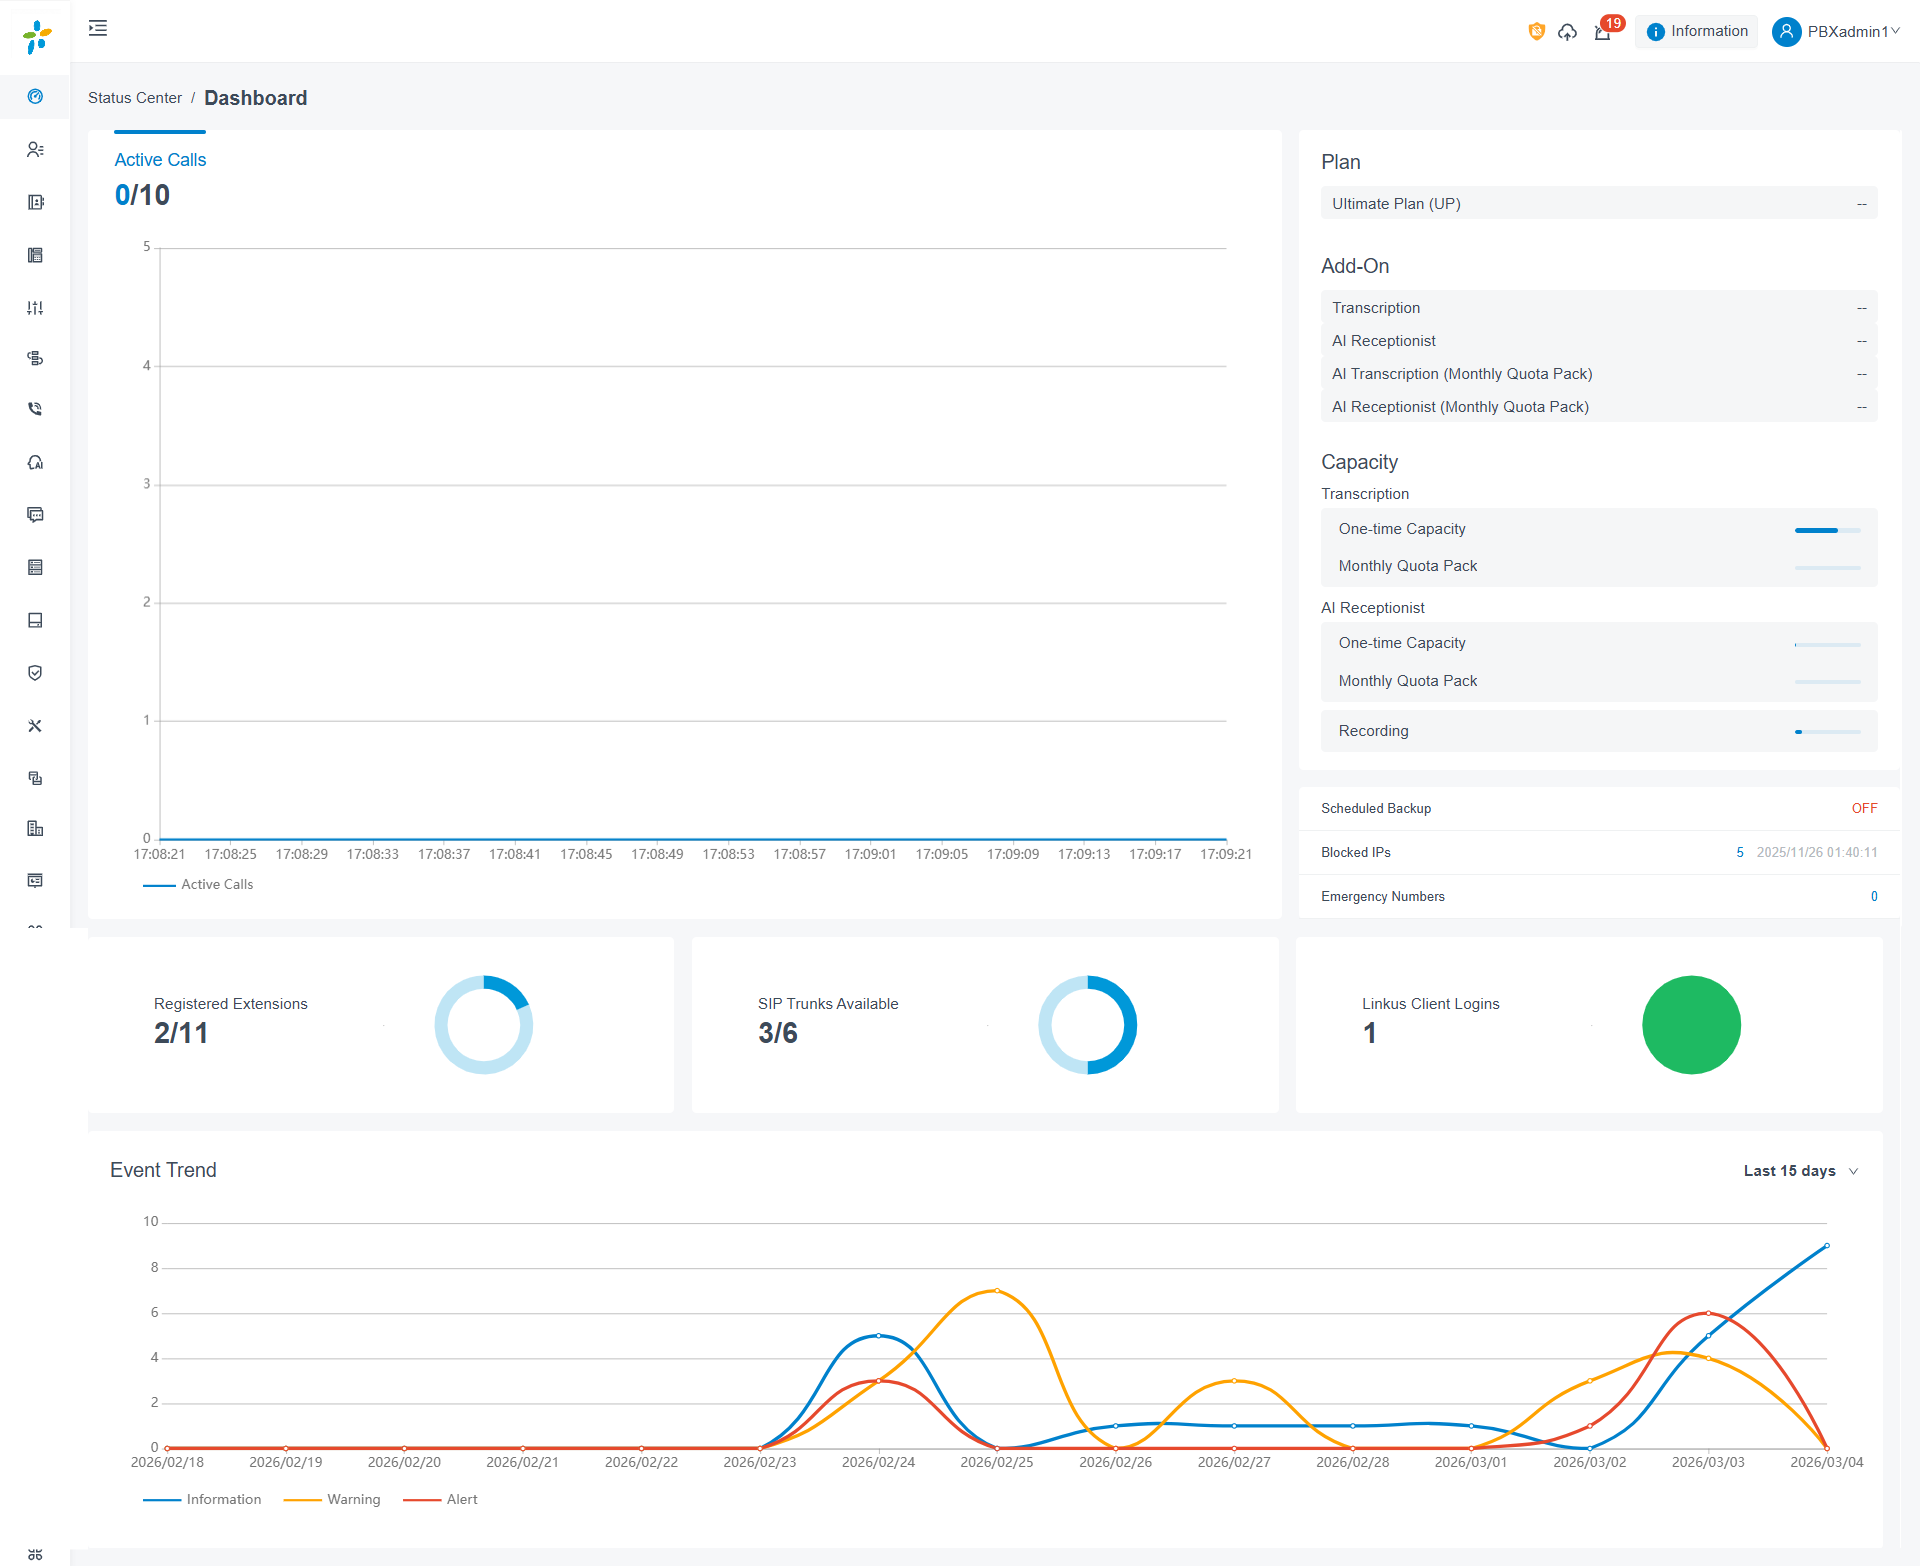Open the Integrations copy-squares icon
The image size is (1920, 1566).
click(35, 778)
